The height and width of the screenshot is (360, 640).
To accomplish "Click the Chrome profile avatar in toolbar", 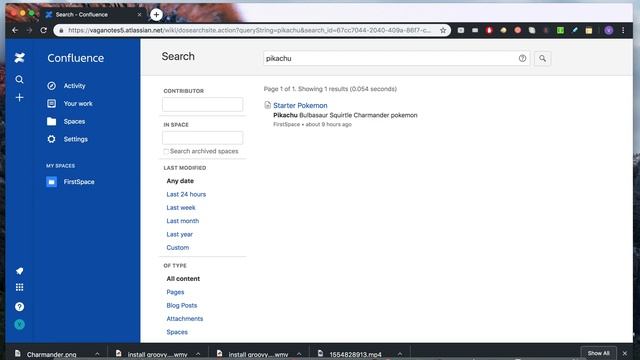I will point(609,30).
